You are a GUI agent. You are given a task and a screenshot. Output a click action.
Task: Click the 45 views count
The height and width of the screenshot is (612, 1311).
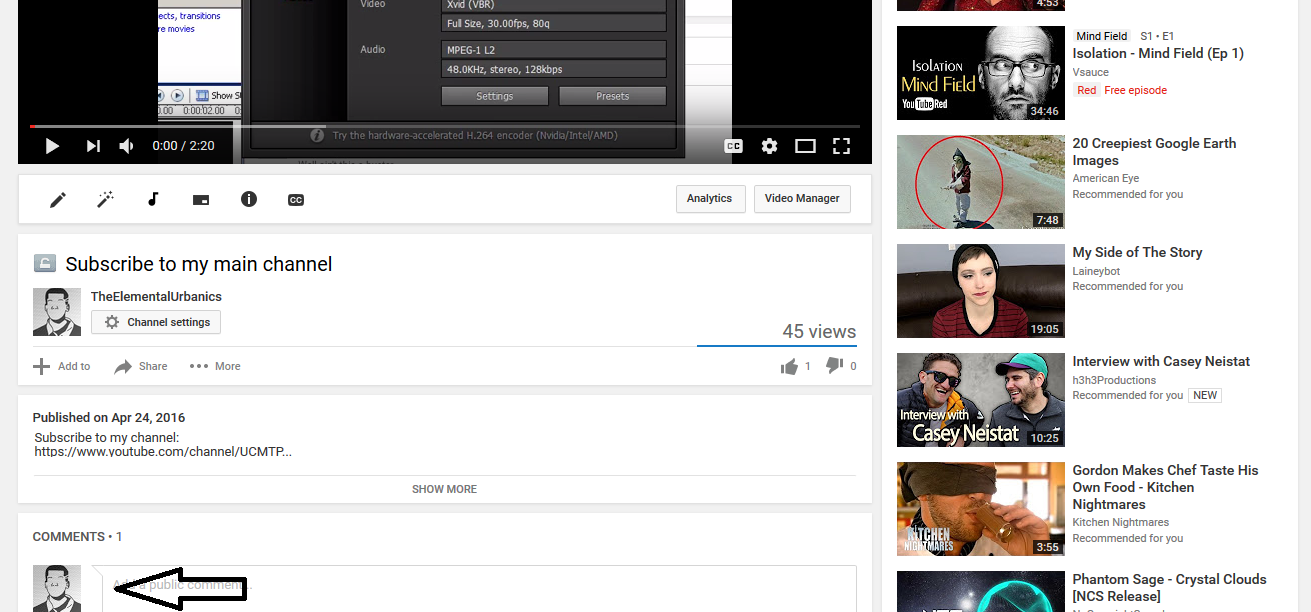point(819,331)
